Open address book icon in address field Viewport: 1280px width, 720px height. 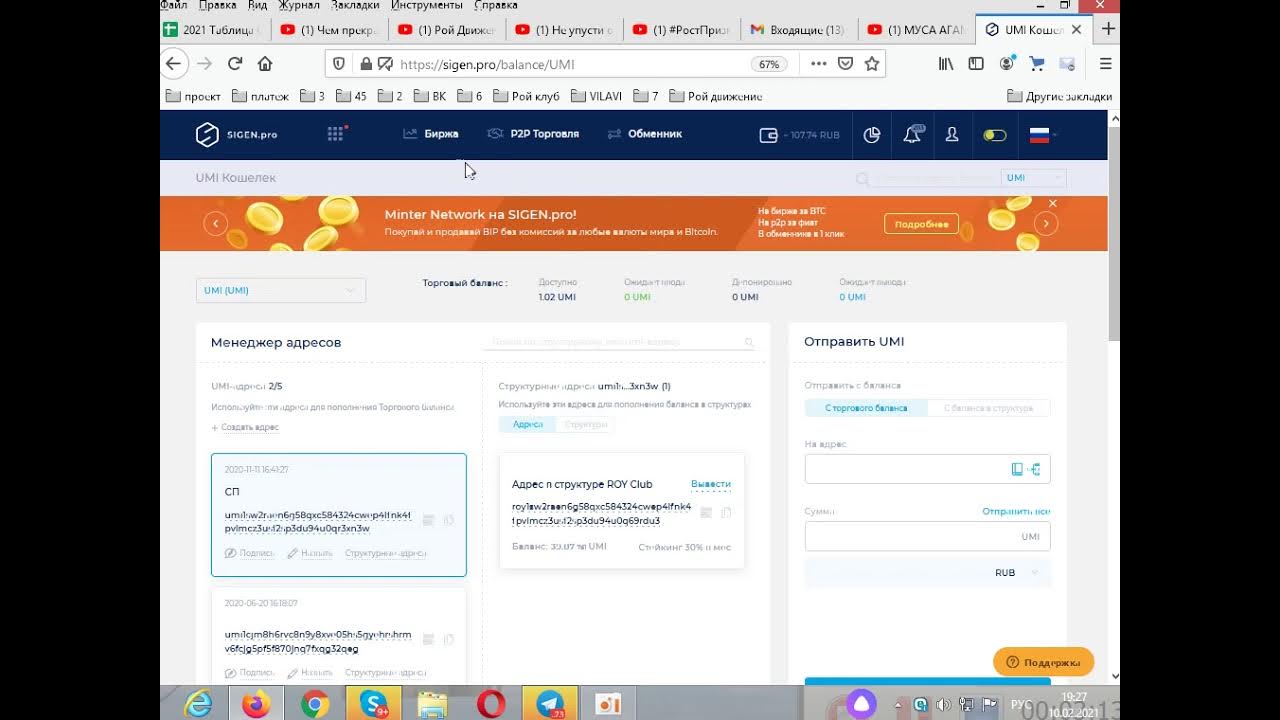pos(1017,469)
